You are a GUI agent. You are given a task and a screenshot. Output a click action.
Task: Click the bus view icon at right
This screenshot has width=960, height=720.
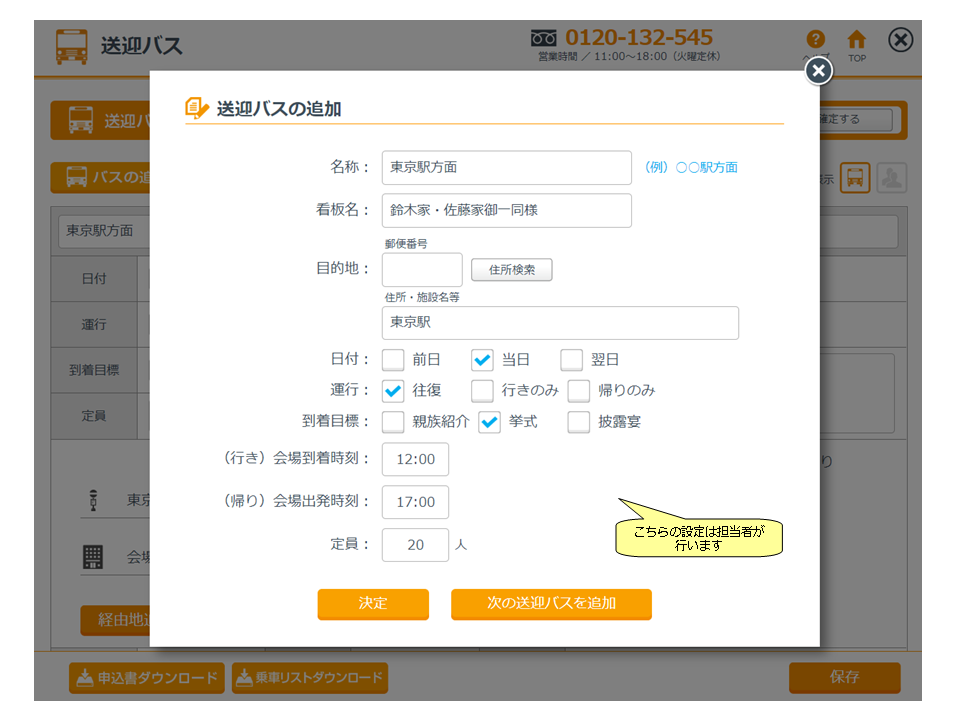pyautogui.click(x=855, y=178)
